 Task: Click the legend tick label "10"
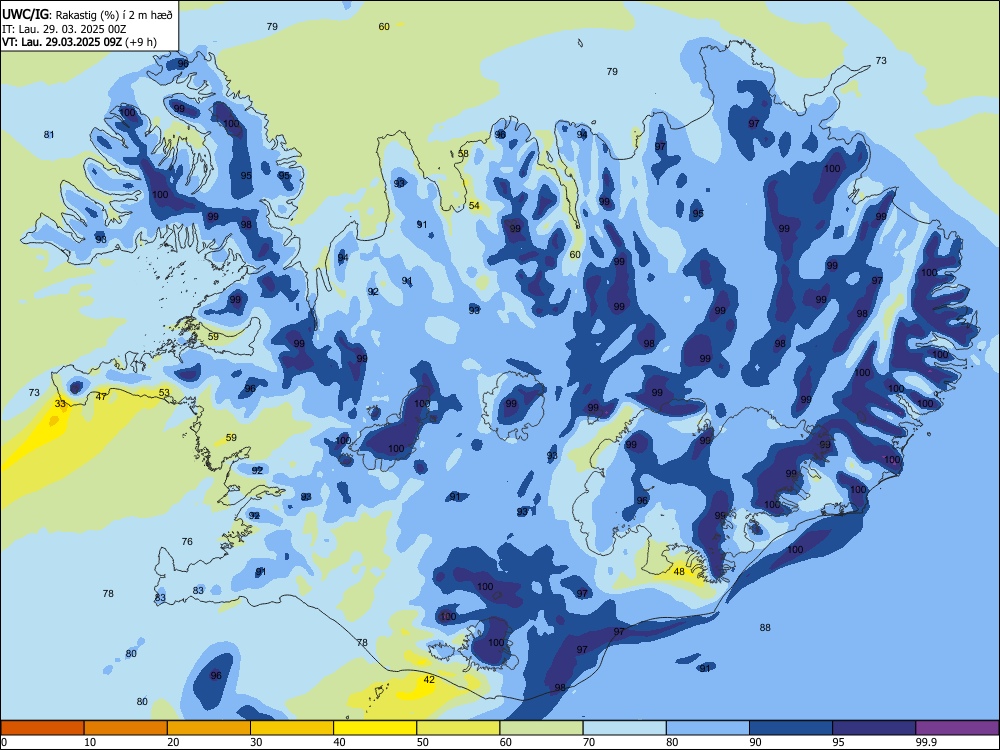point(90,742)
